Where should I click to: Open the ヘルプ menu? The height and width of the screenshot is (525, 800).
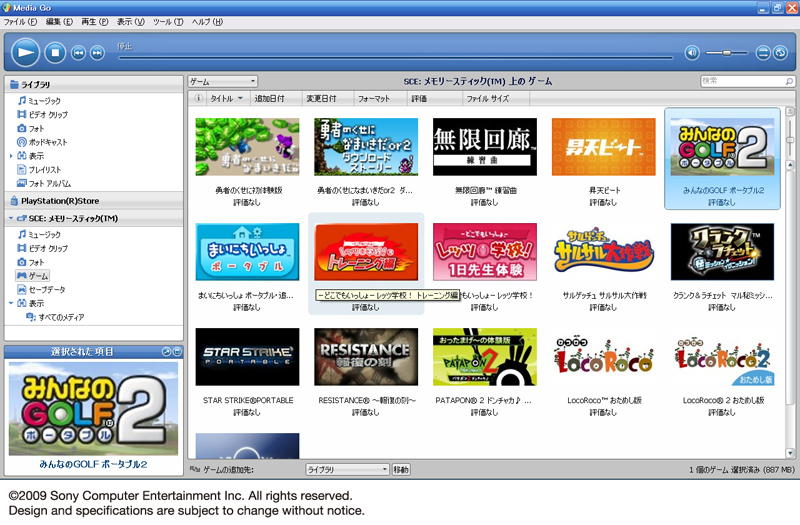pyautogui.click(x=207, y=22)
